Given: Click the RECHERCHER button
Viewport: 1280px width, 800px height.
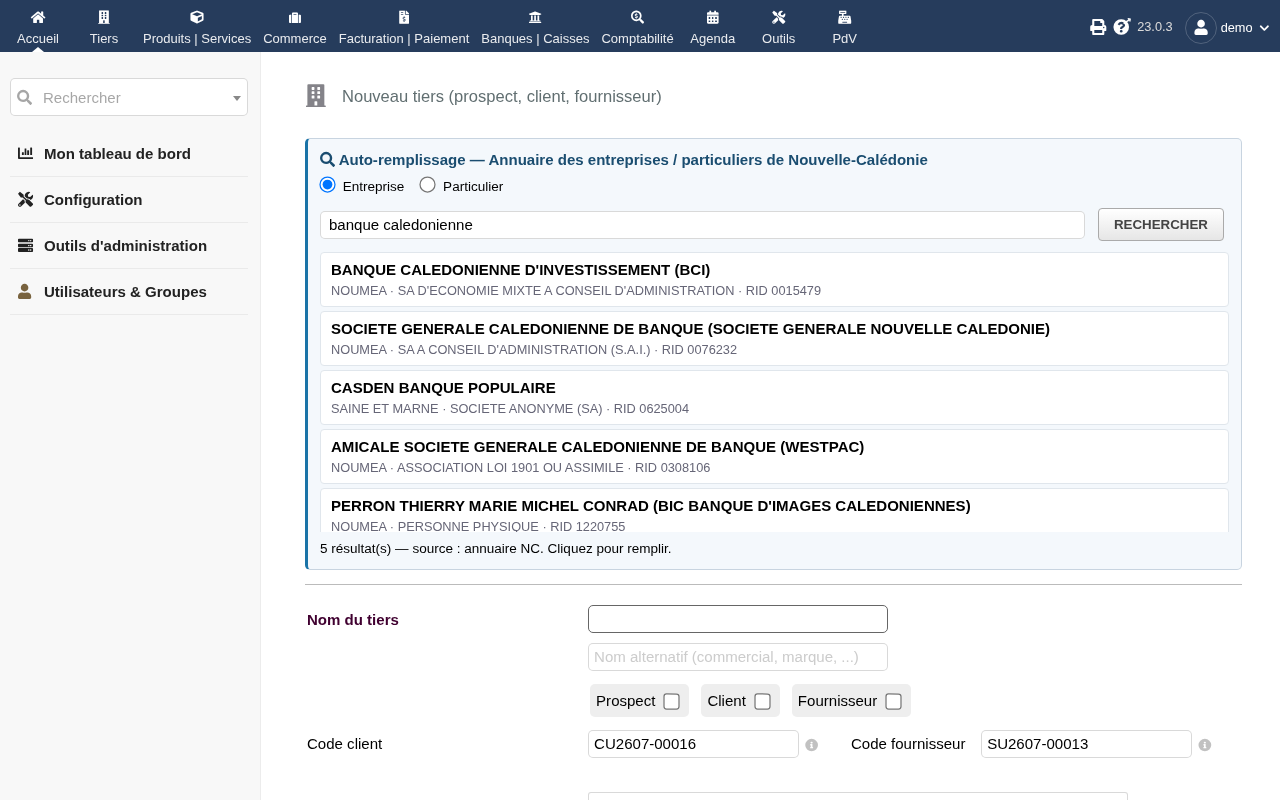Looking at the screenshot, I should [1161, 224].
